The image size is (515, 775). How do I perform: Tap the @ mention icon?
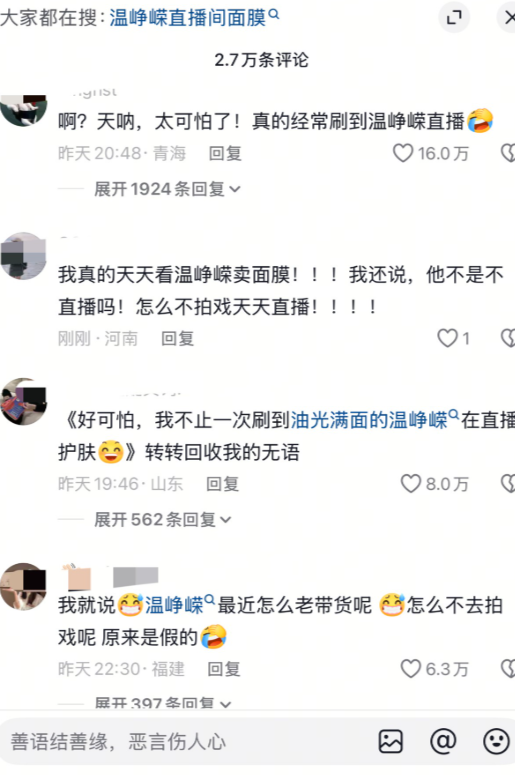tap(443, 741)
